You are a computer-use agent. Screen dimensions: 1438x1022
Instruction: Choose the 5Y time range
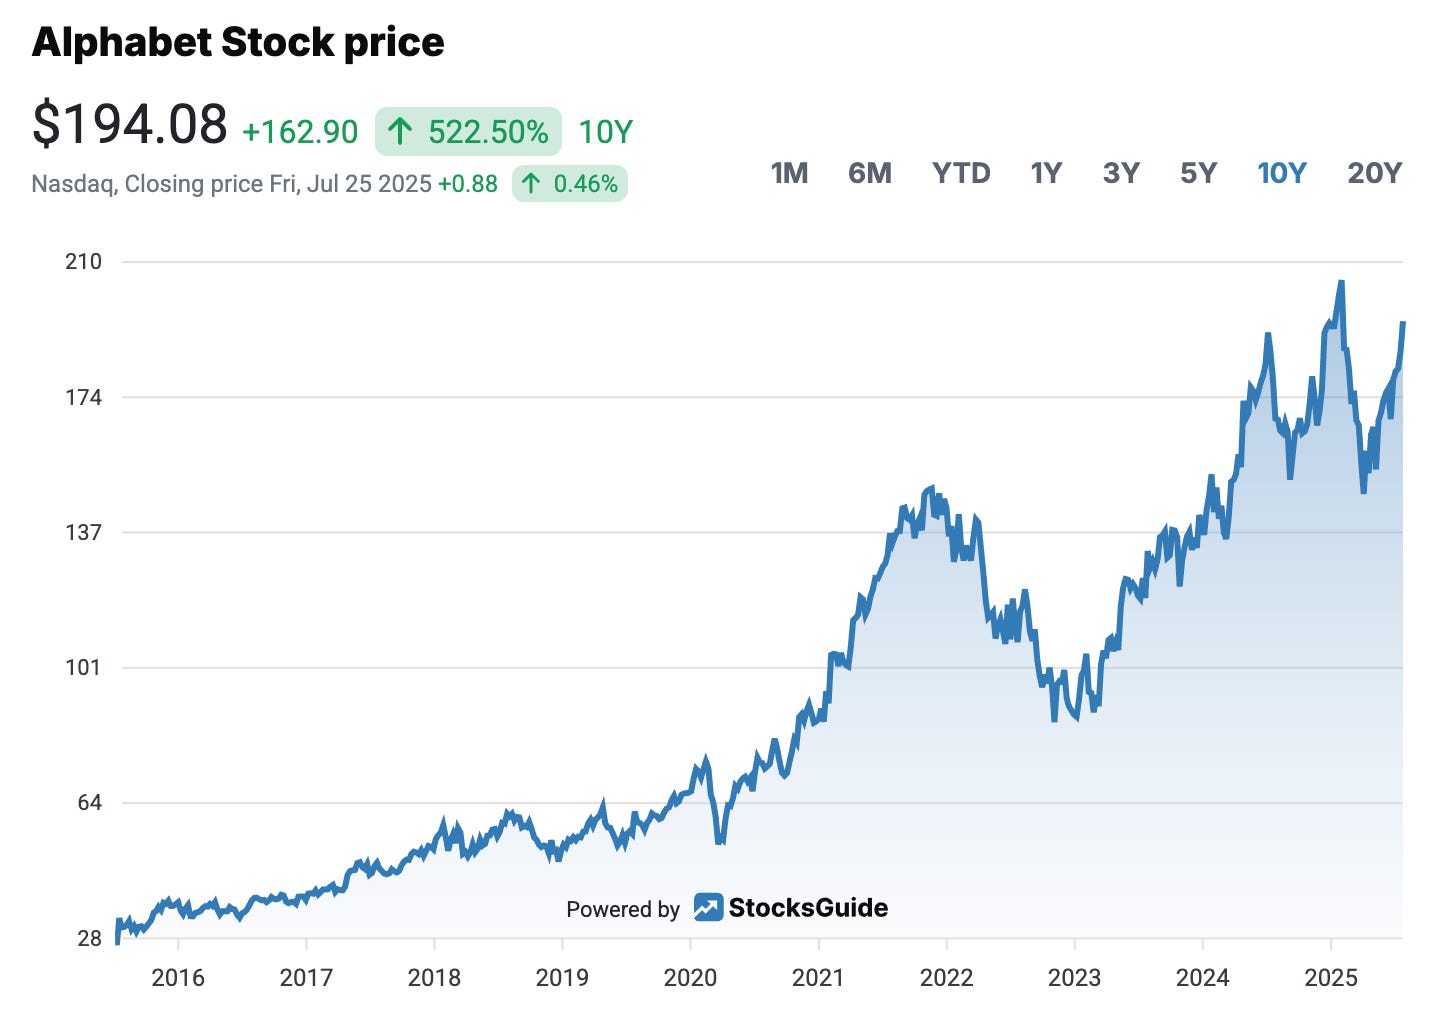pyautogui.click(x=1198, y=173)
